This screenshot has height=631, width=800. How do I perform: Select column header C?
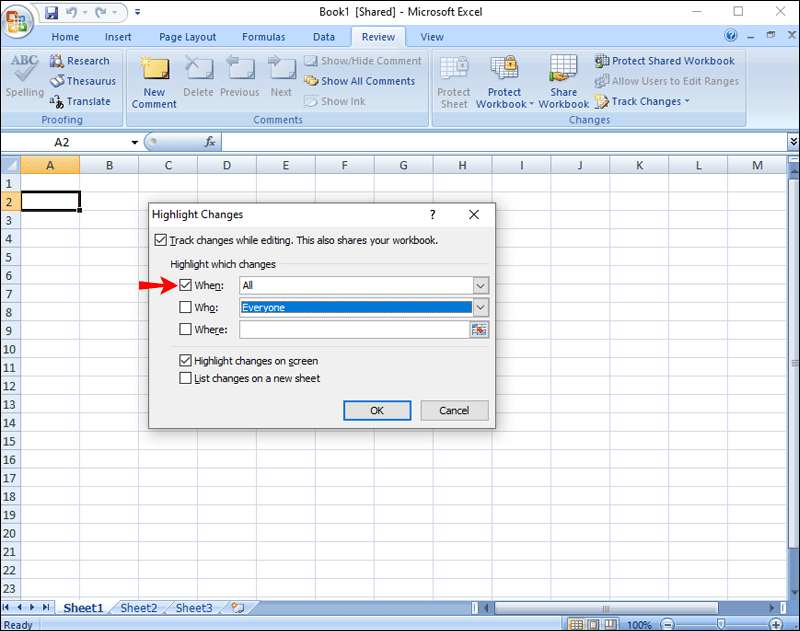tap(168, 165)
